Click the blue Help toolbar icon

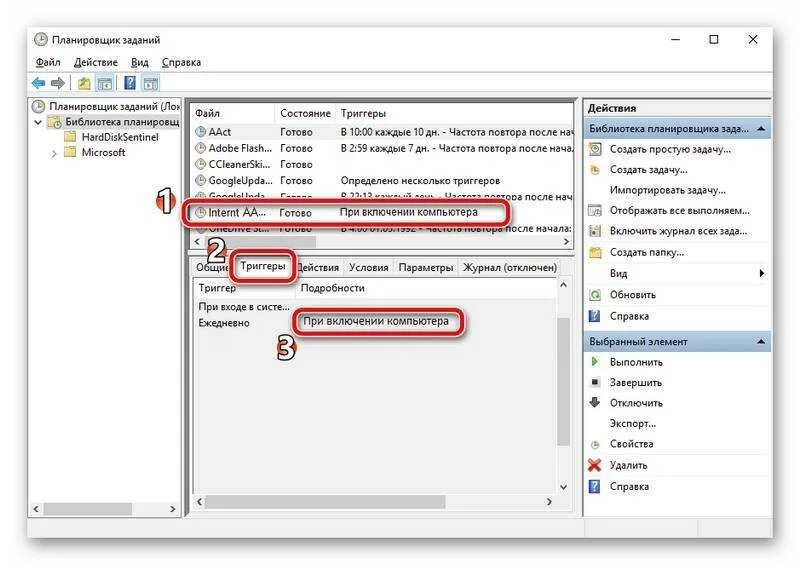pyautogui.click(x=130, y=83)
